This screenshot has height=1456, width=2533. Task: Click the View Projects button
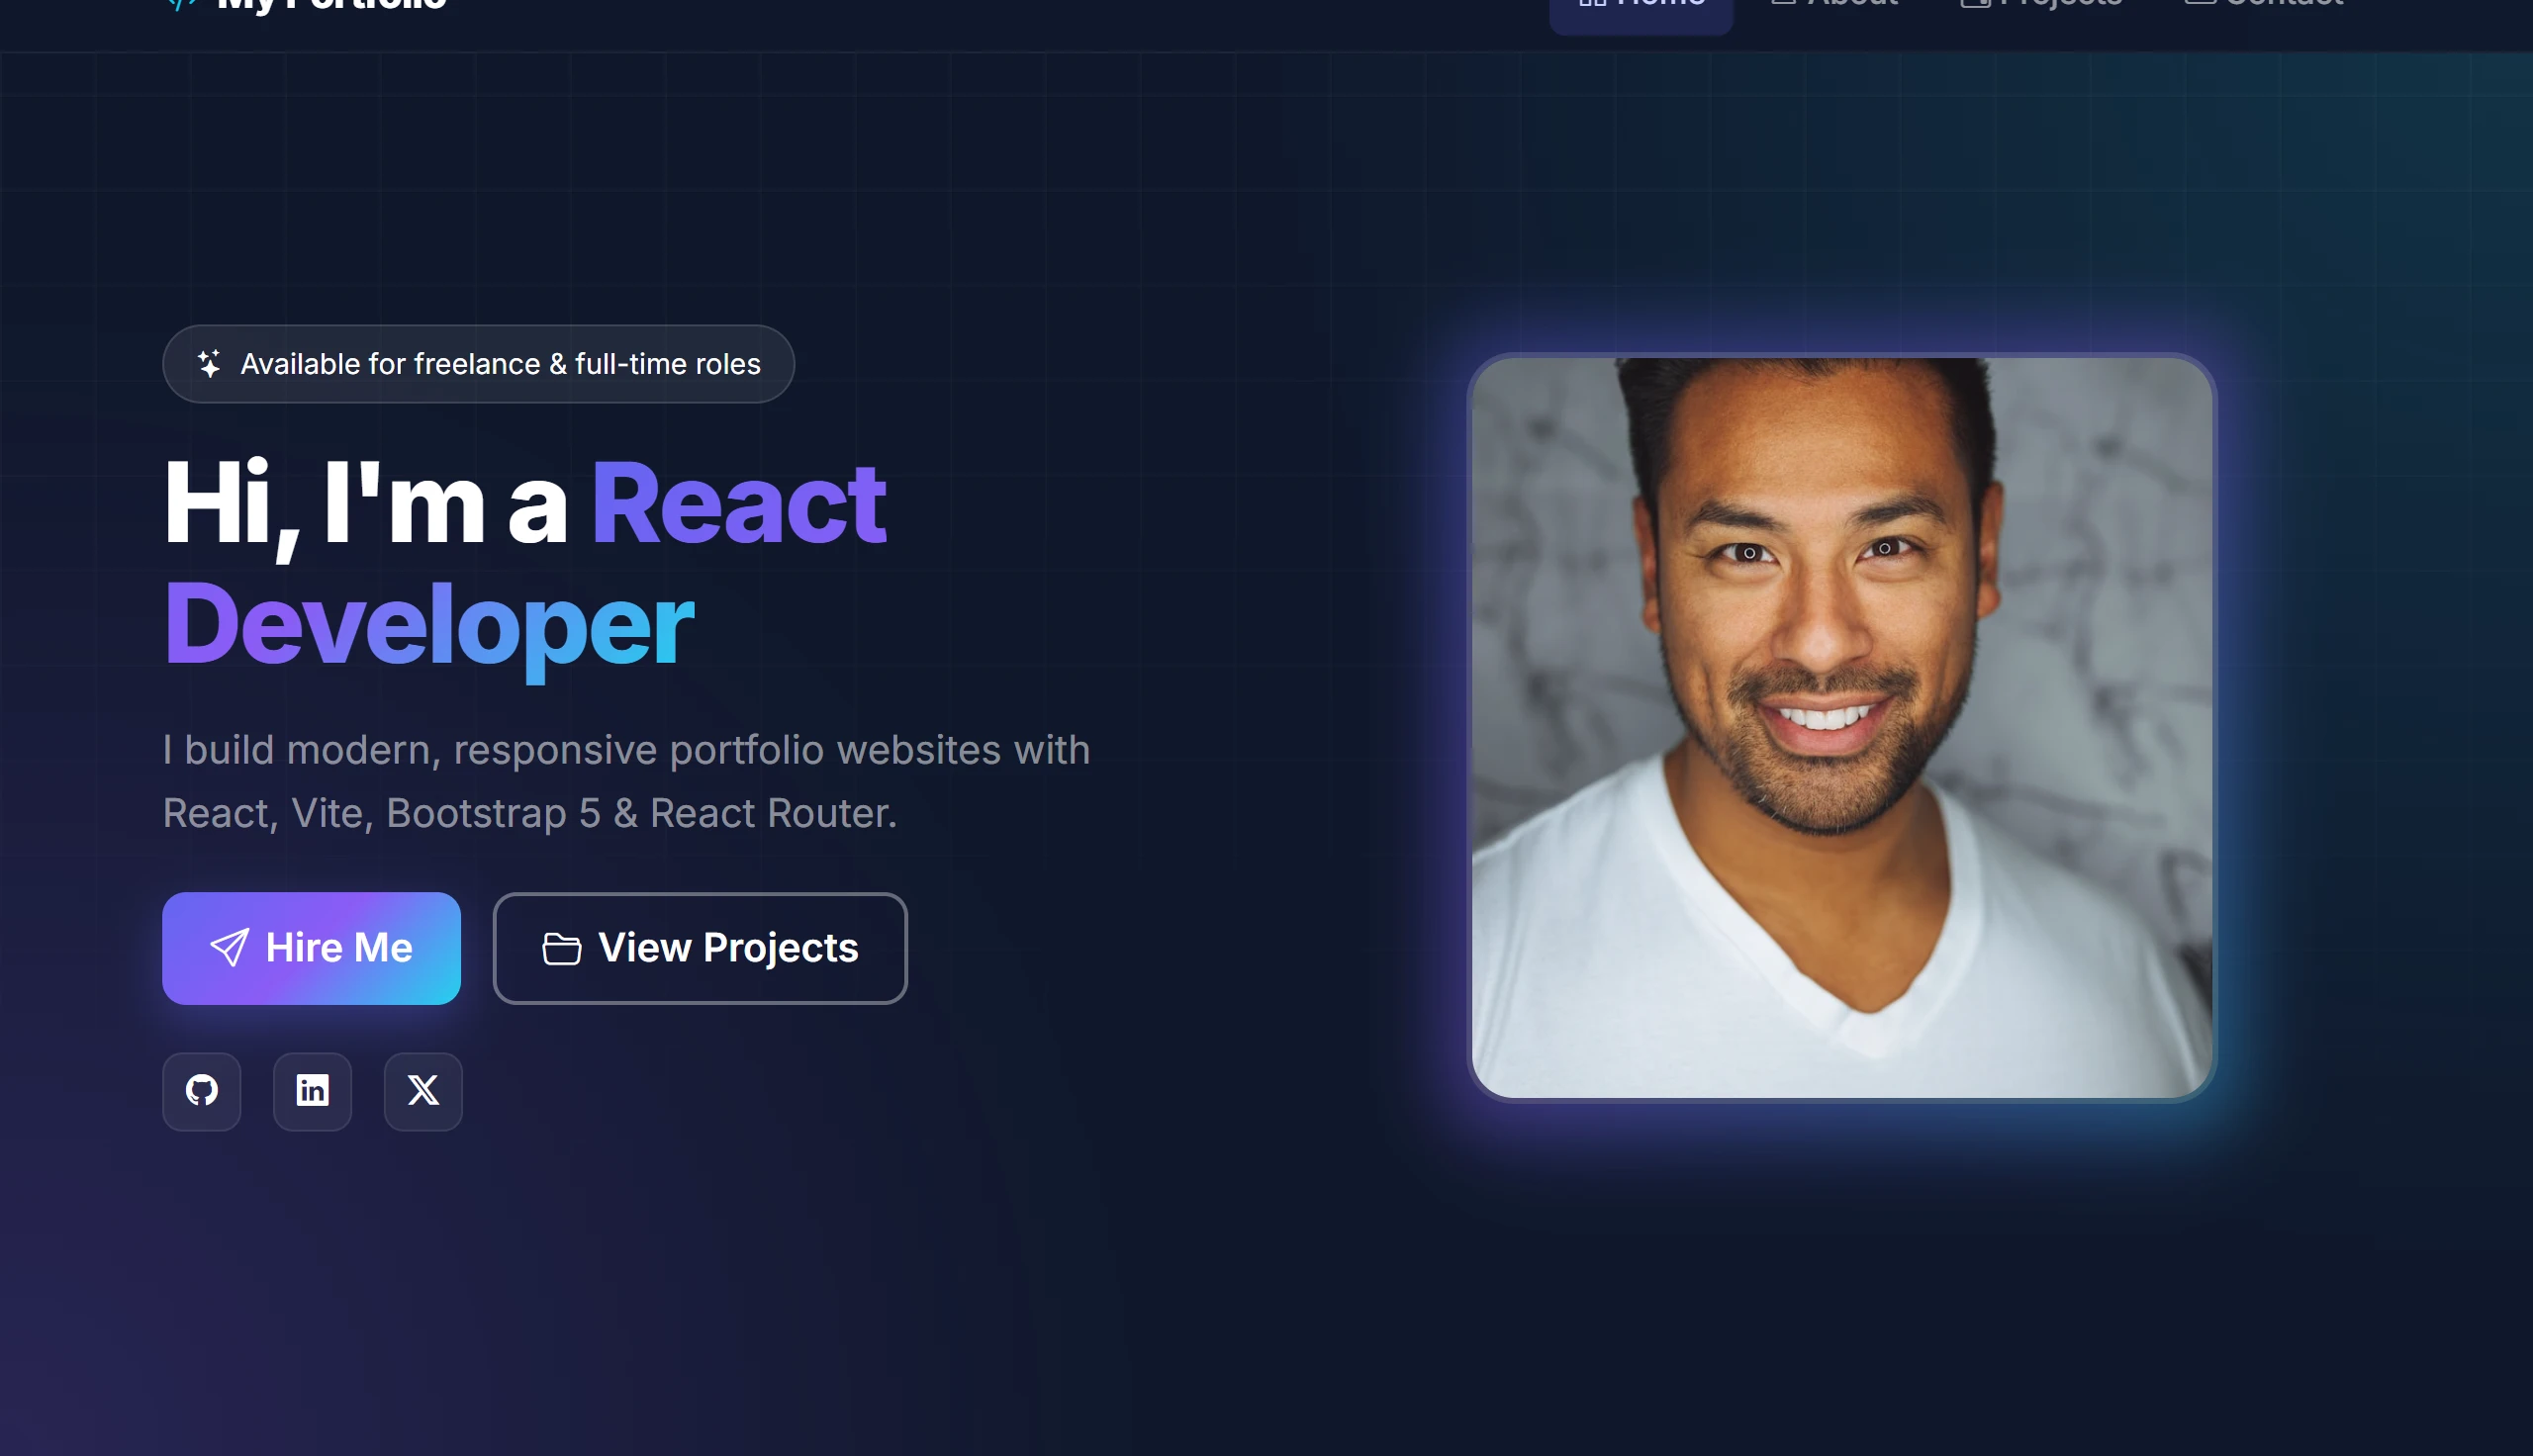point(700,947)
